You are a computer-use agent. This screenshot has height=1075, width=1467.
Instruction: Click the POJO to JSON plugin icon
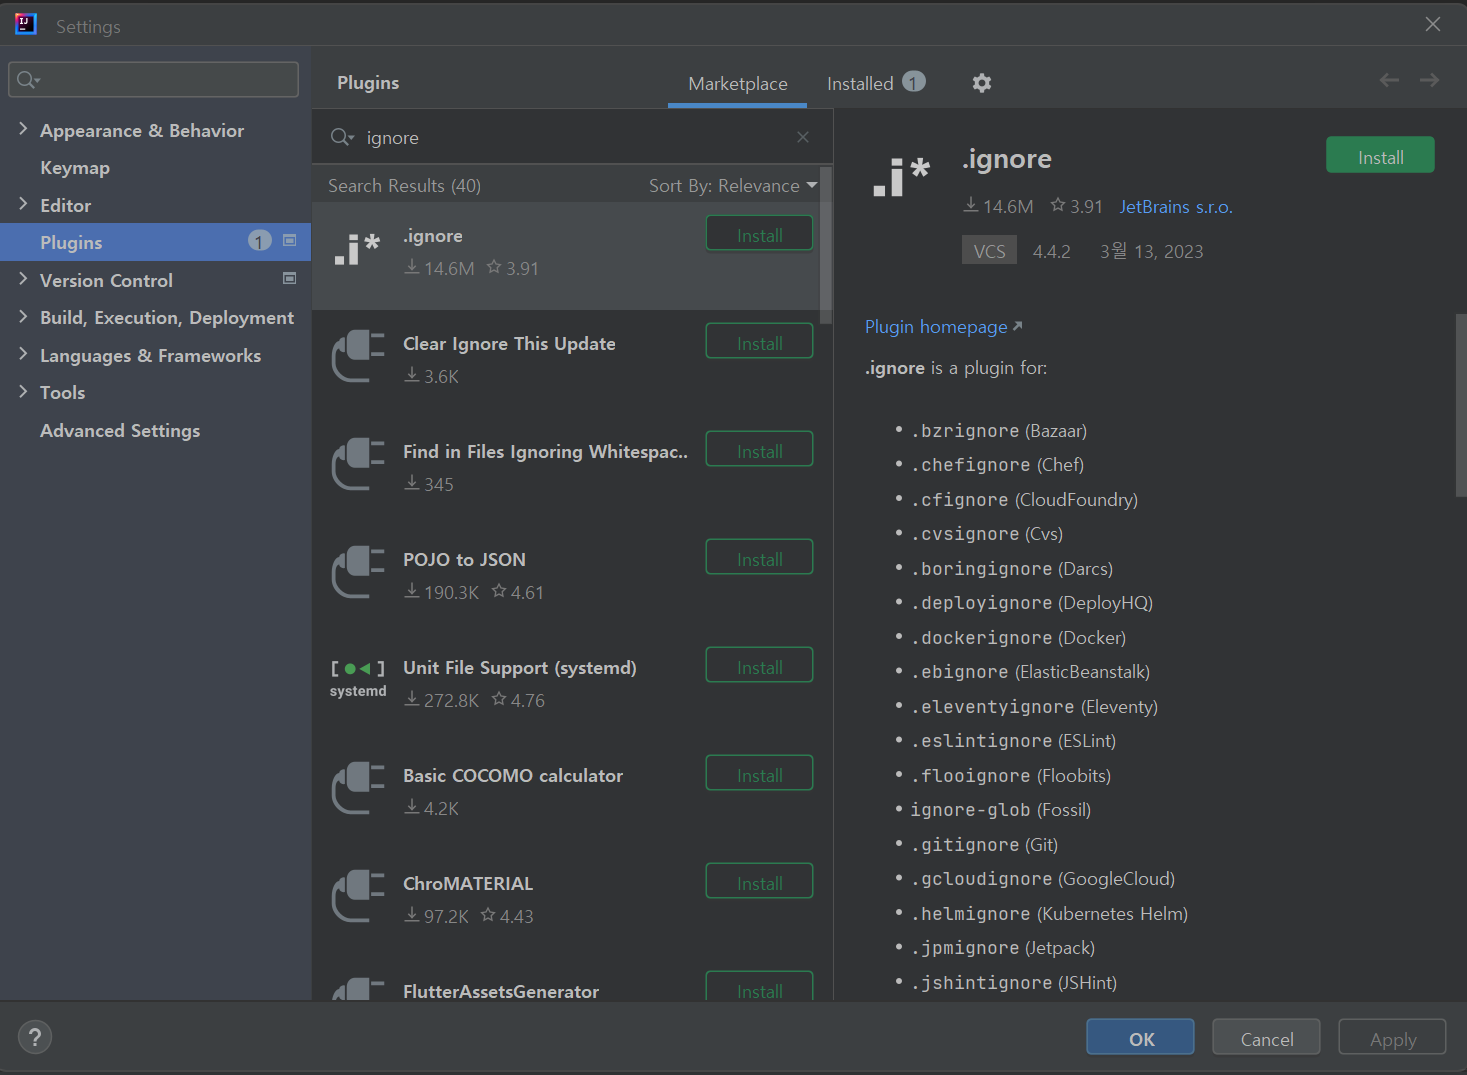[358, 573]
